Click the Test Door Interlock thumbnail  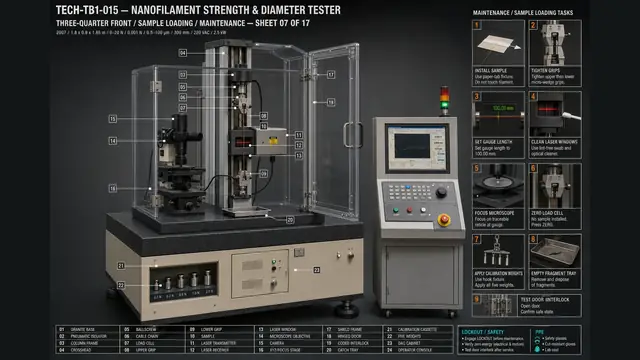pyautogui.click(x=494, y=305)
